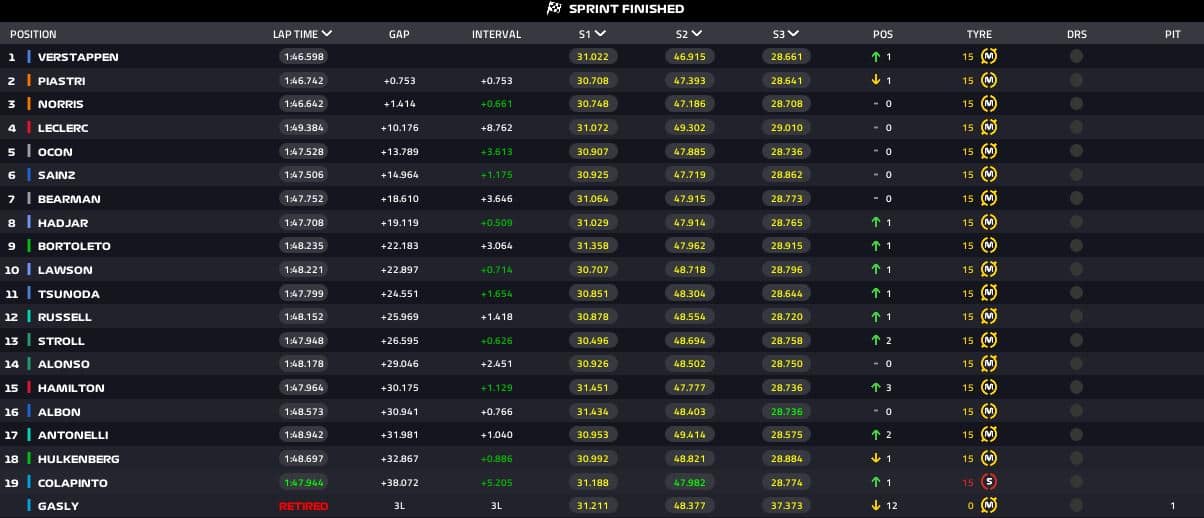Screen dimensions: 1204x518
Task: Click Tsunoda's DRS indicator dot
Action: [x=1076, y=293]
